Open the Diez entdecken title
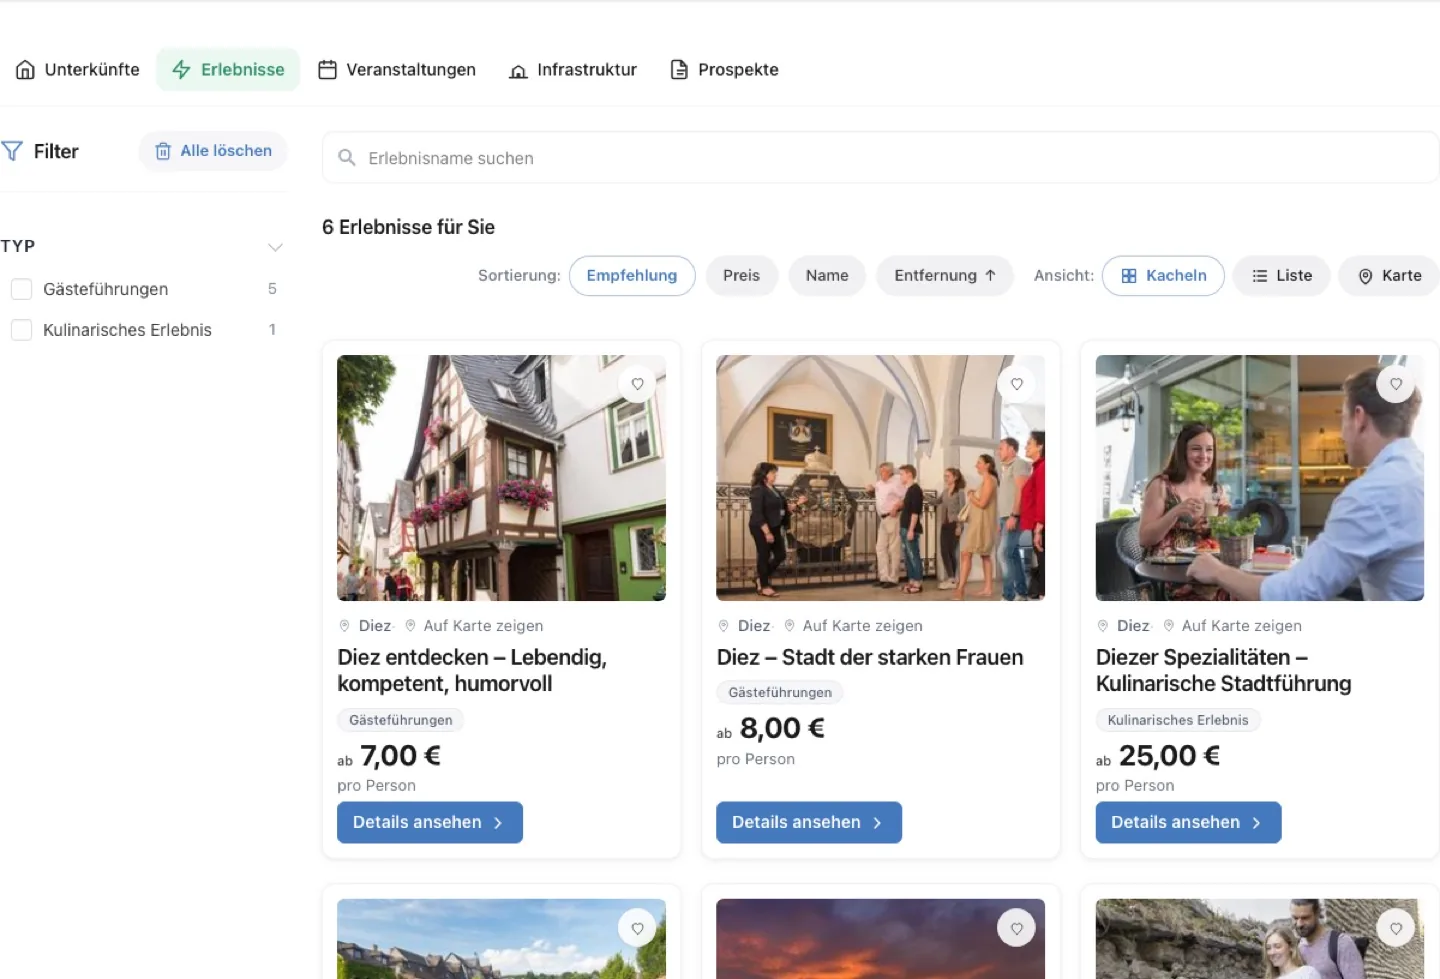The height and width of the screenshot is (979, 1440). pyautogui.click(x=472, y=671)
